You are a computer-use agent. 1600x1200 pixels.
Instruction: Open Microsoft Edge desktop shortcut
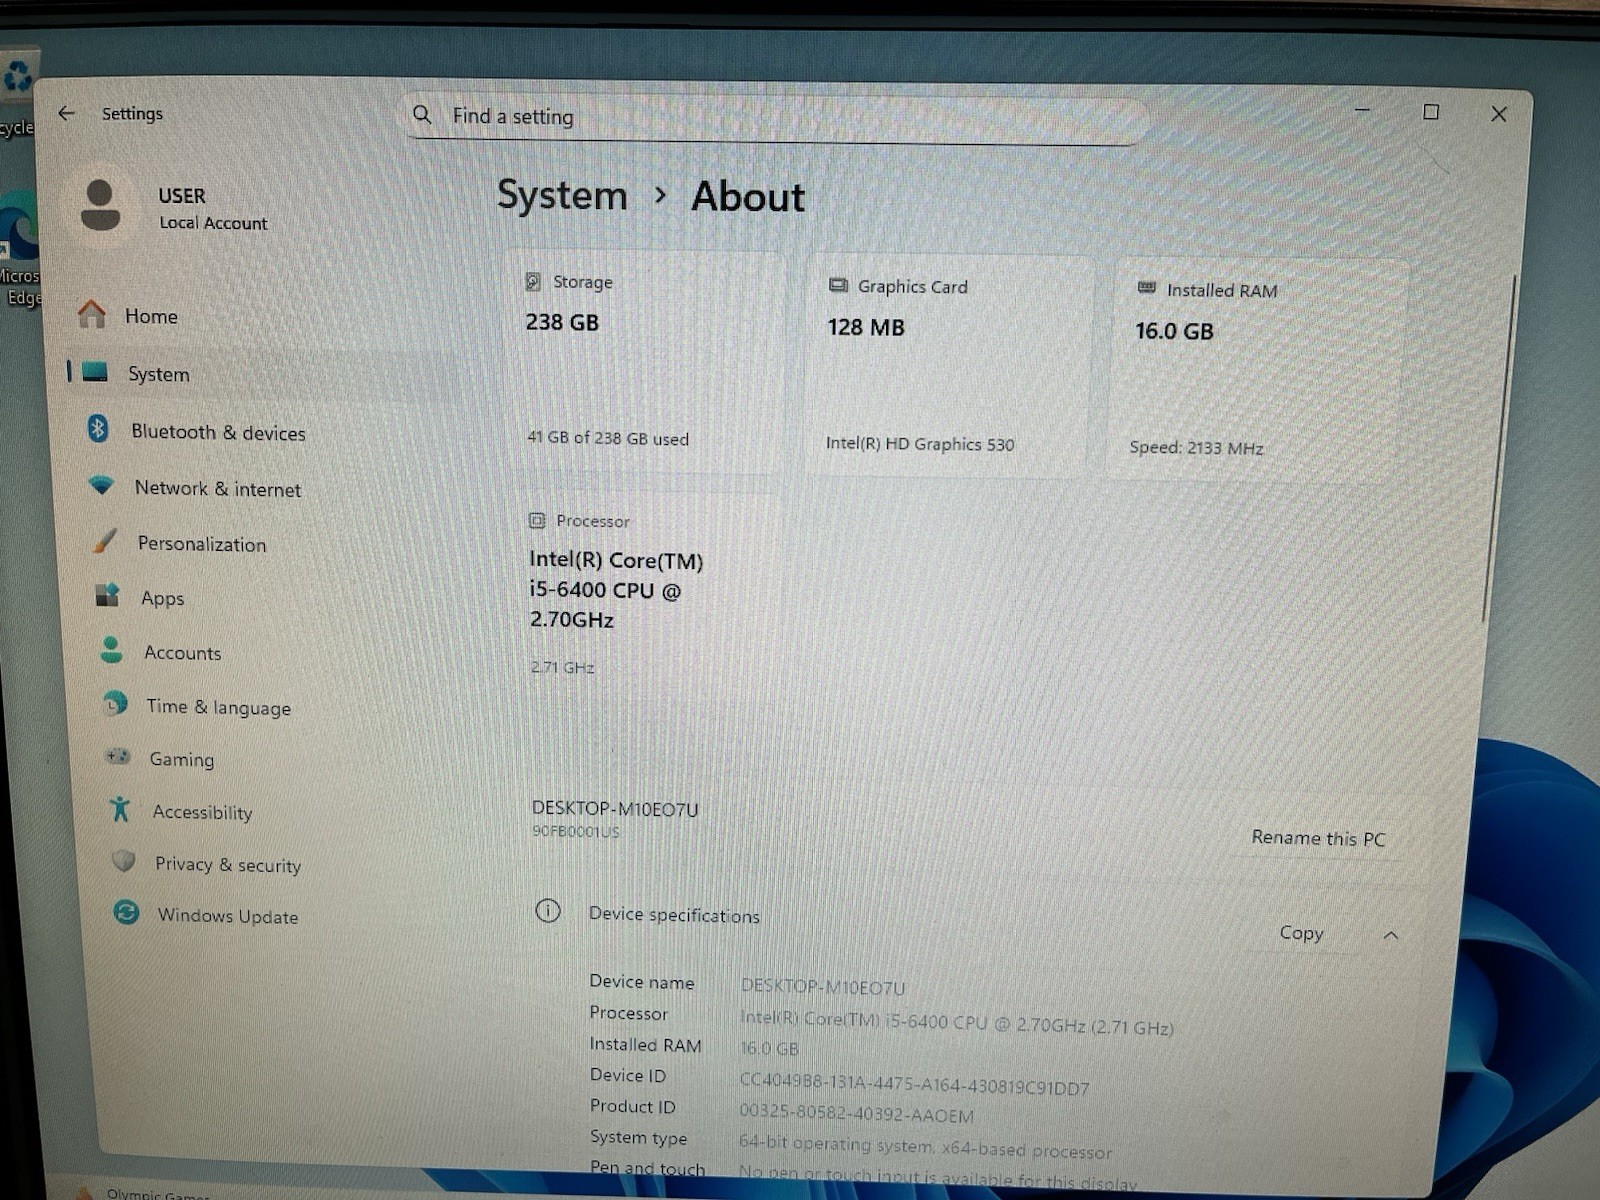click(18, 250)
